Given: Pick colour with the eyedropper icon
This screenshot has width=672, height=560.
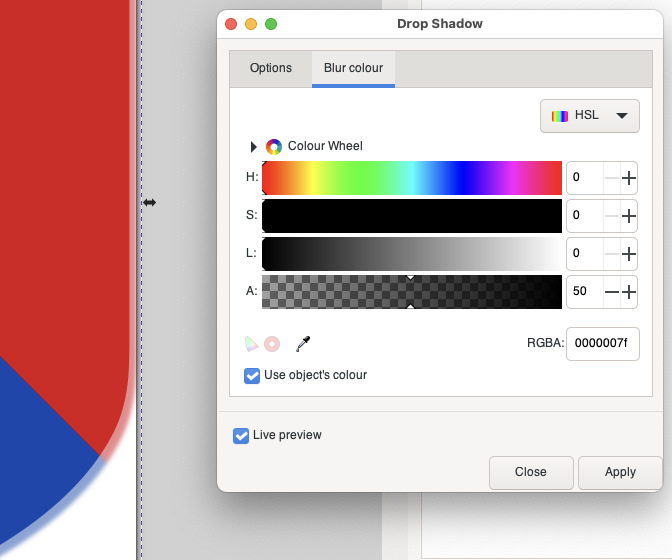Looking at the screenshot, I should tap(303, 344).
